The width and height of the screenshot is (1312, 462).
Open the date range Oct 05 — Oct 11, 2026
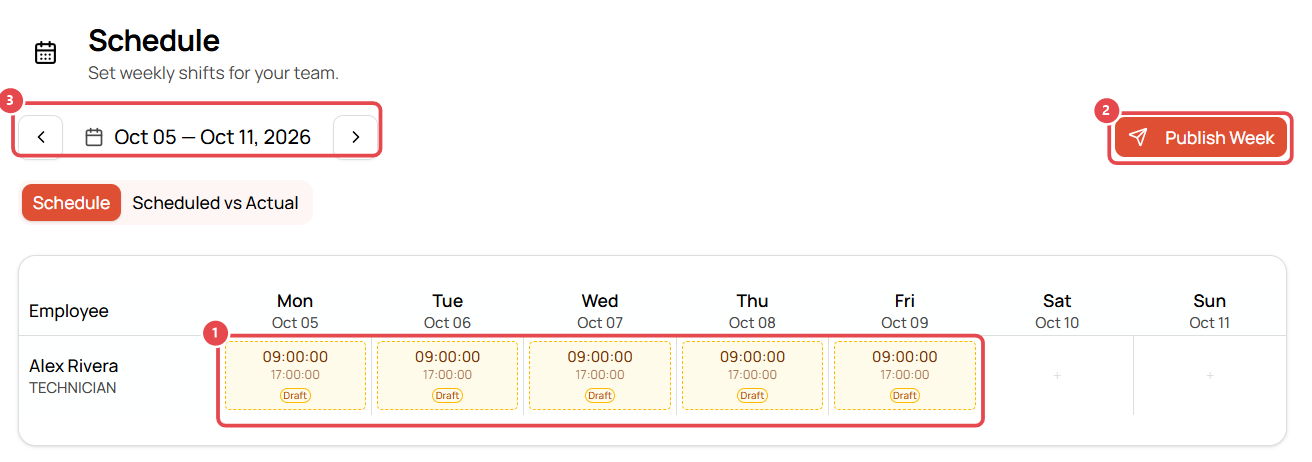(198, 137)
